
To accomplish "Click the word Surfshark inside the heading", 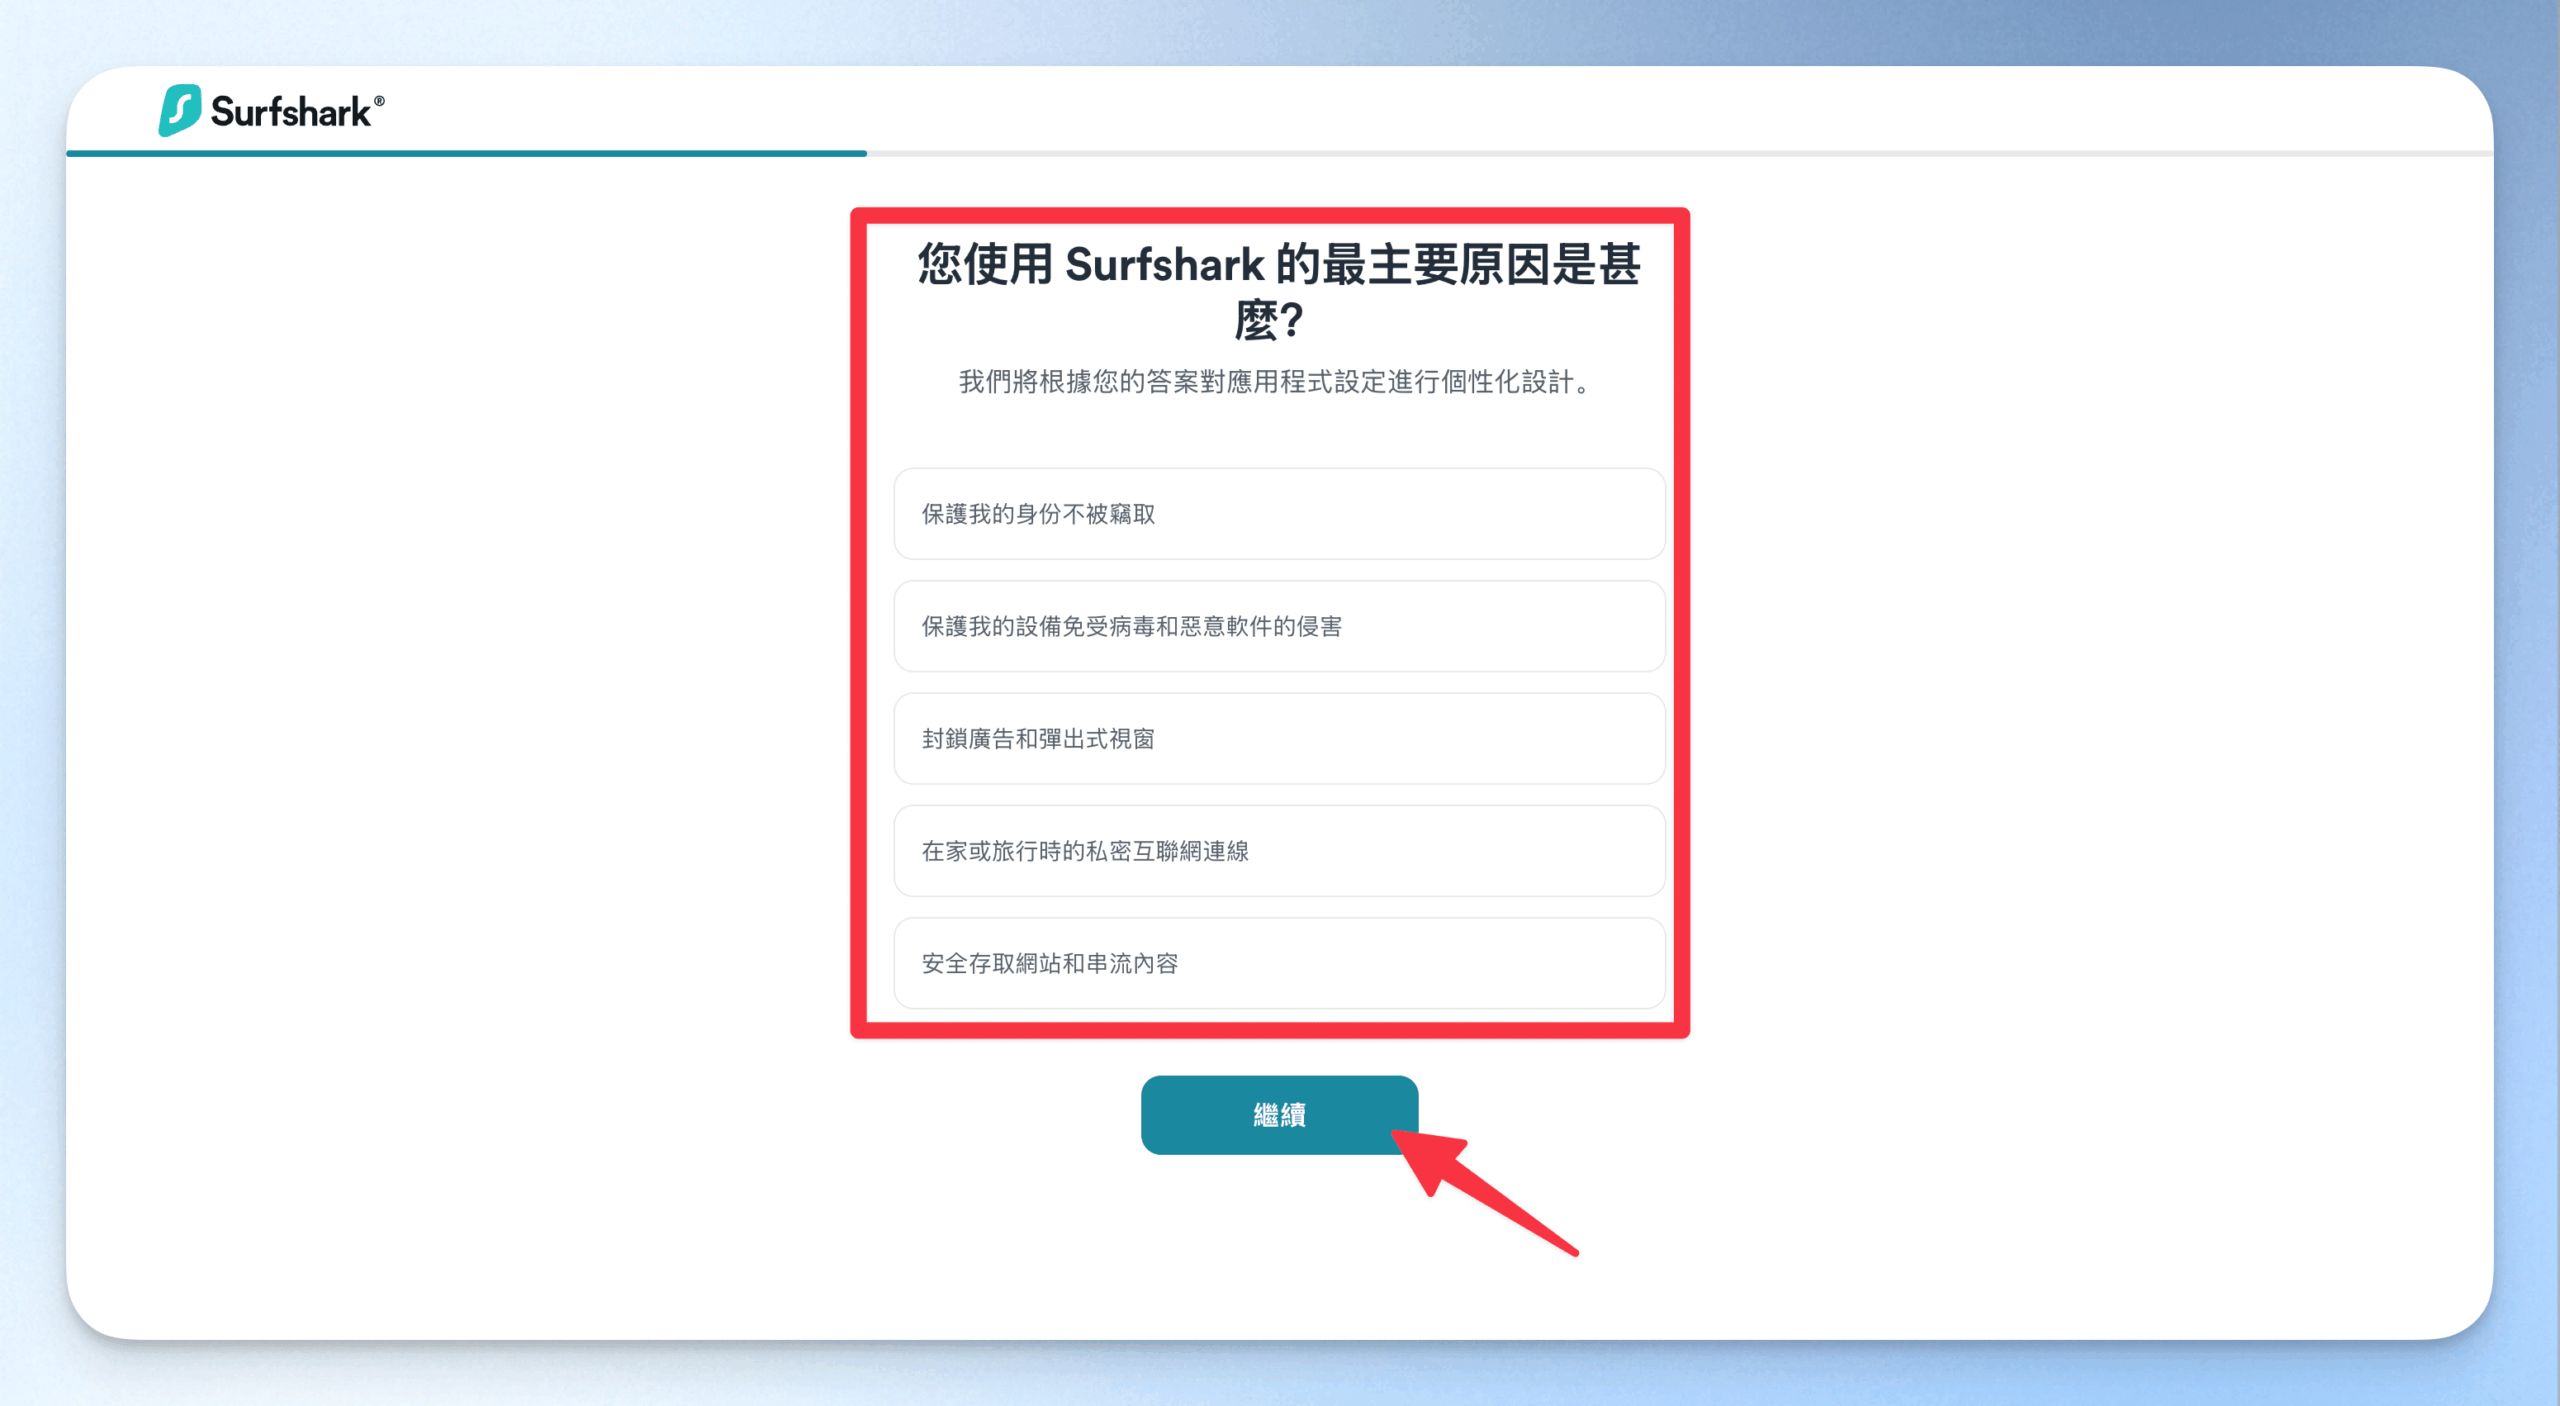I will [x=1164, y=266].
